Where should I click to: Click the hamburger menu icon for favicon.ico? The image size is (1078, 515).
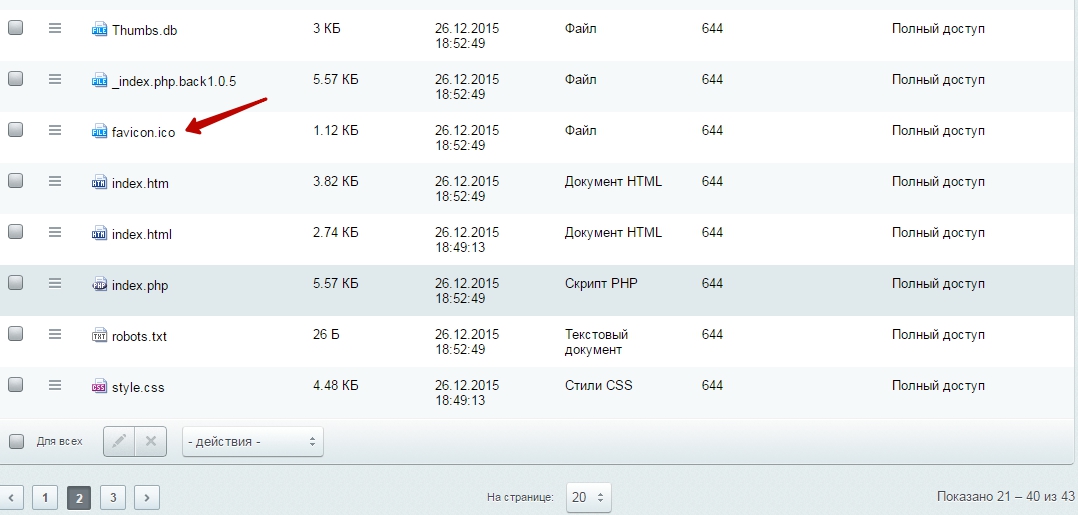click(55, 130)
